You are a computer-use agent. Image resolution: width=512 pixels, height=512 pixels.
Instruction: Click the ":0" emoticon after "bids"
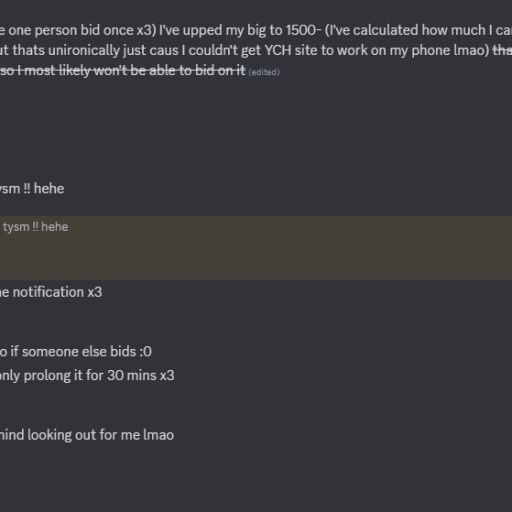pyautogui.click(x=146, y=352)
